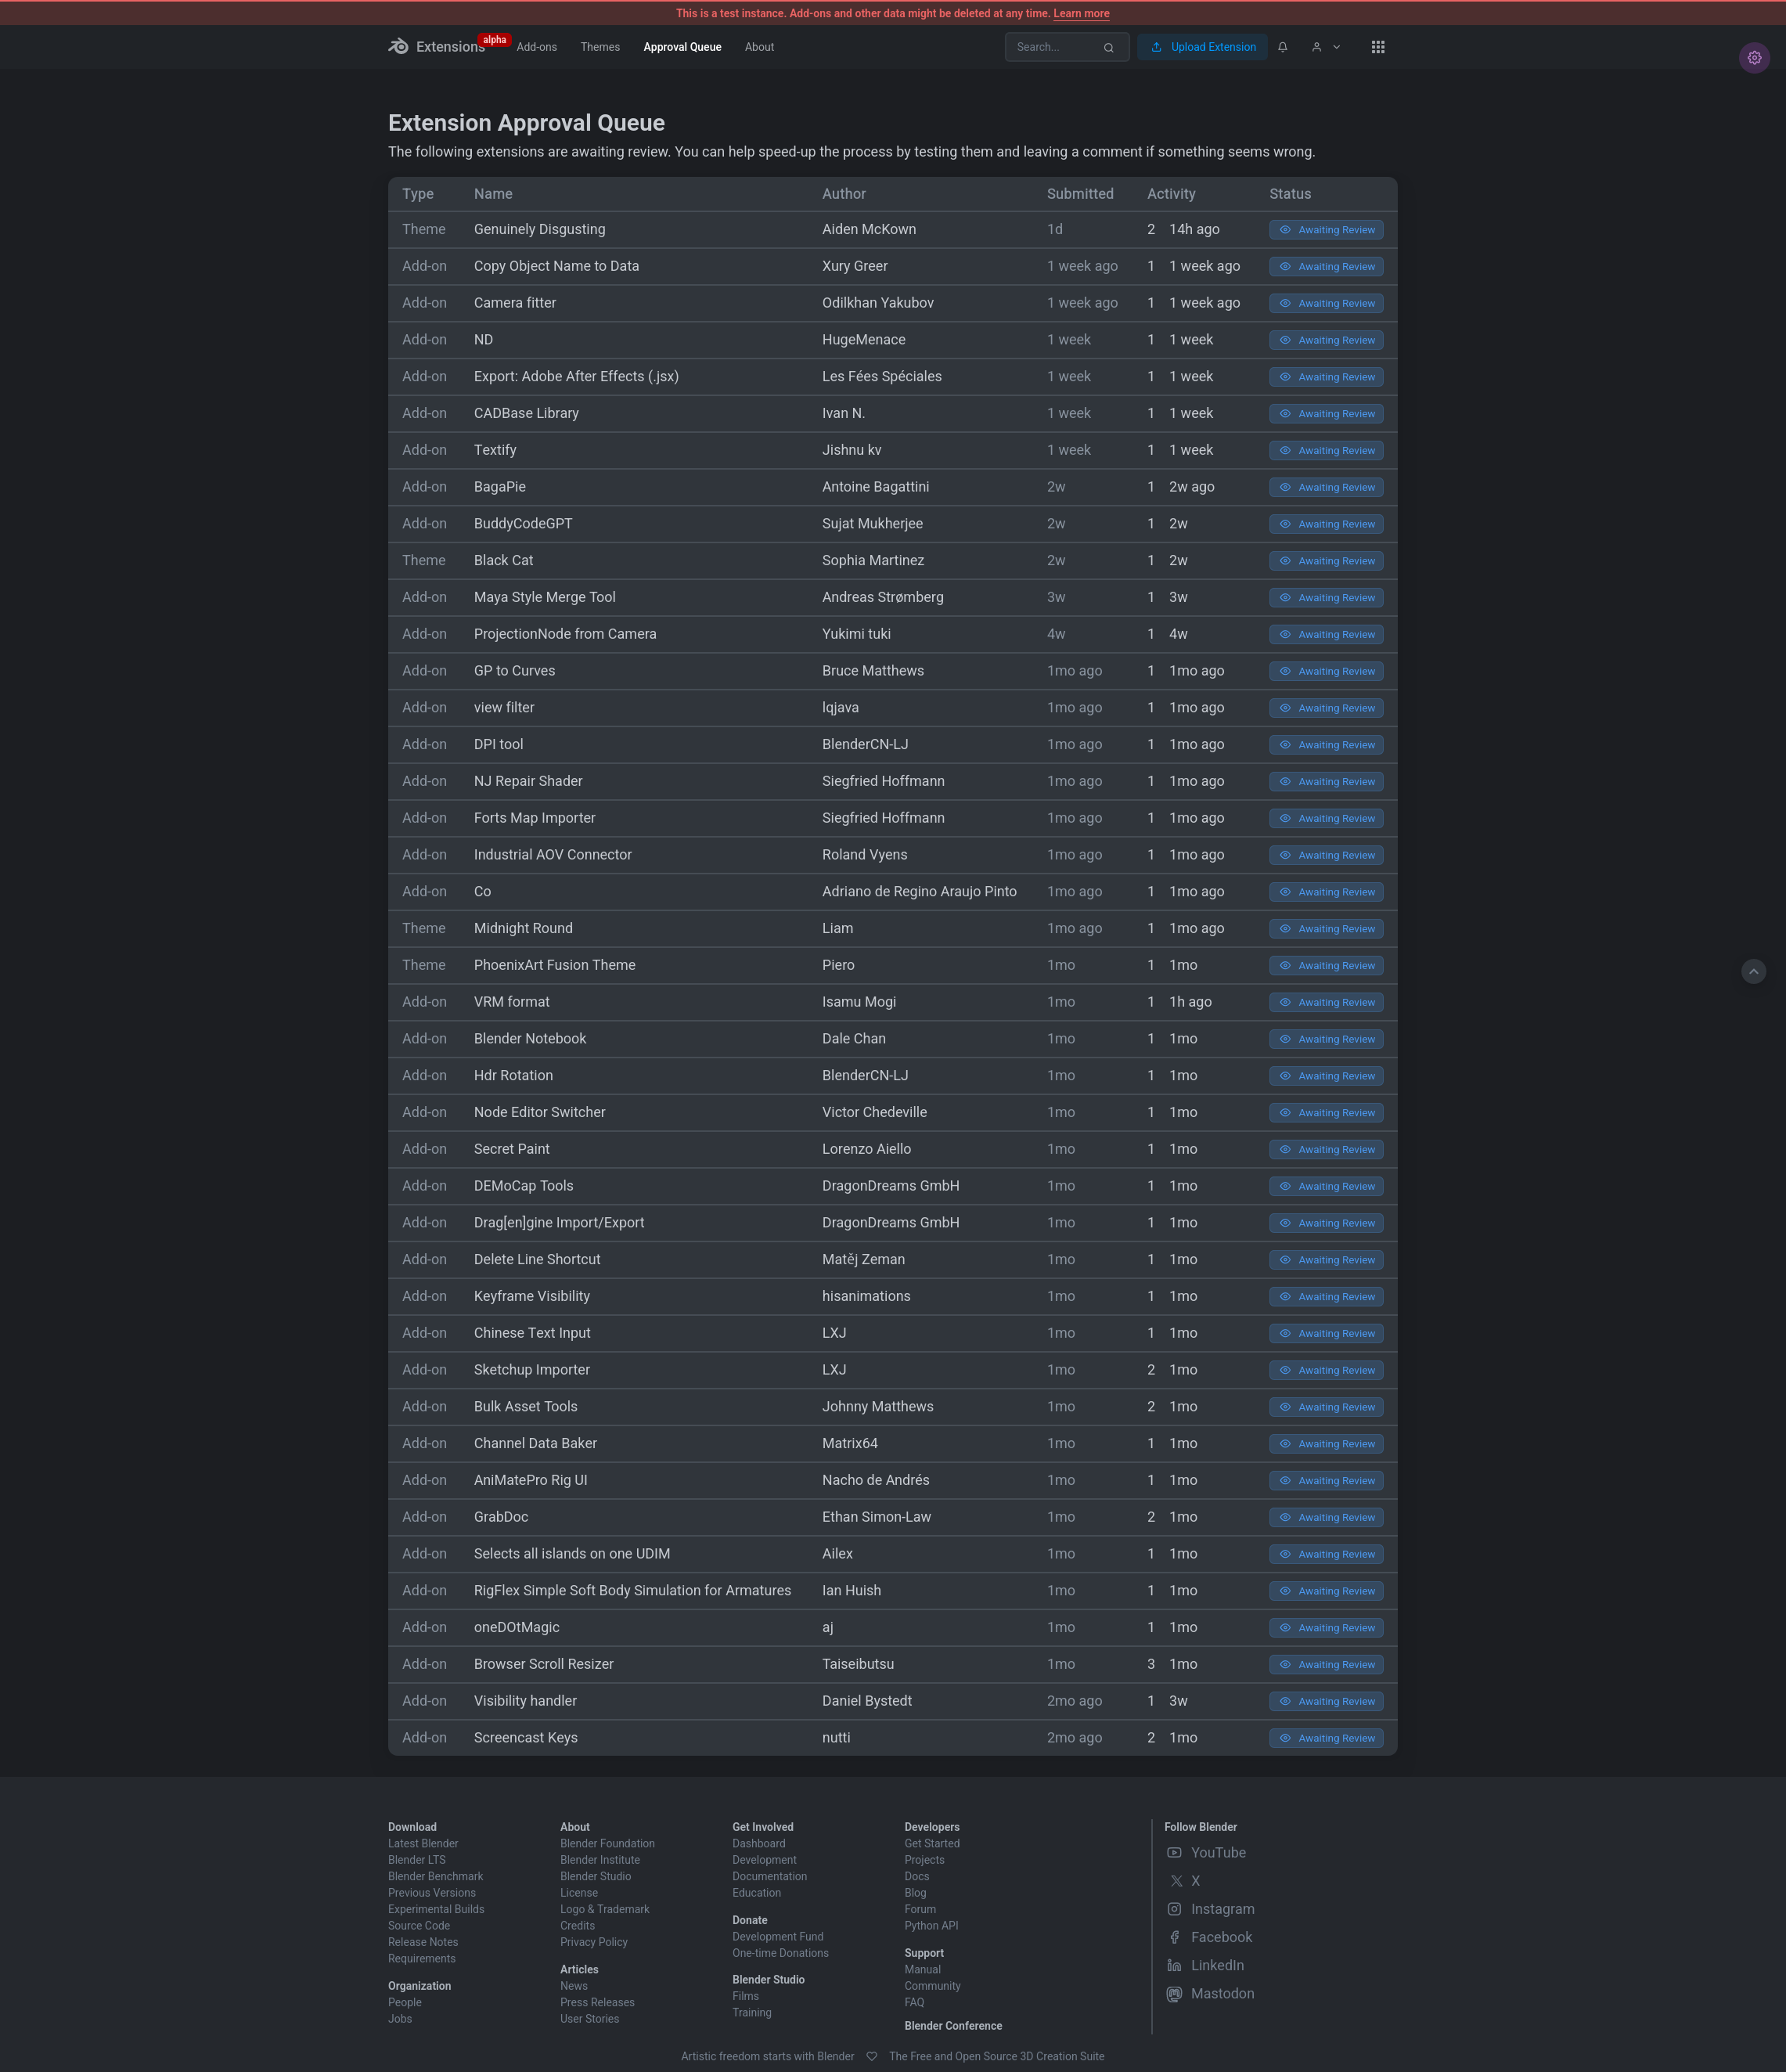Click Awaiting Review for VRM format

[x=1326, y=1002]
